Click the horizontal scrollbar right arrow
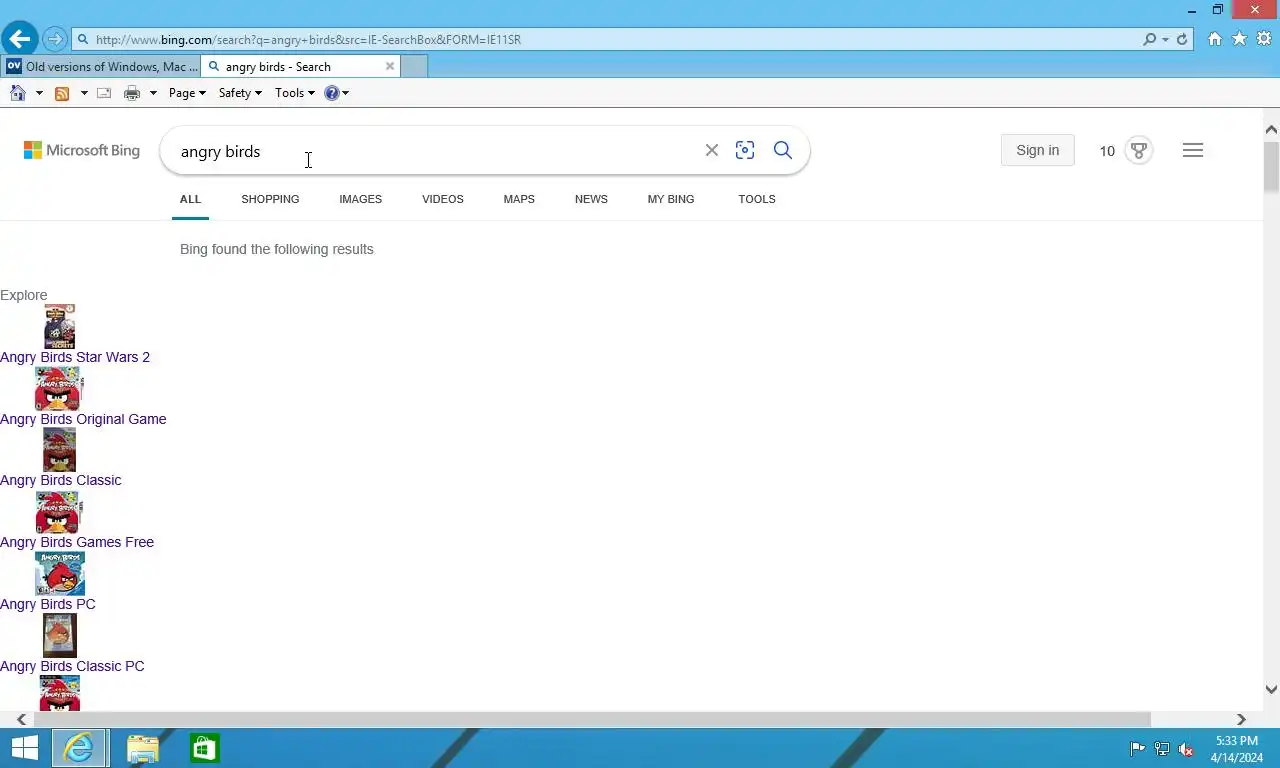Image resolution: width=1280 pixels, height=768 pixels. click(x=1241, y=719)
